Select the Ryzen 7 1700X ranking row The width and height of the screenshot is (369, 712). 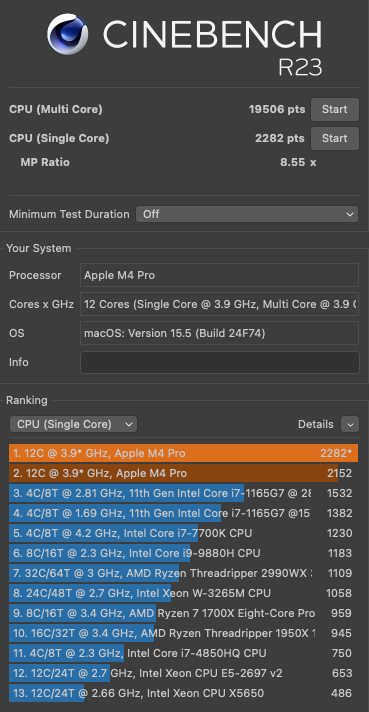click(183, 613)
